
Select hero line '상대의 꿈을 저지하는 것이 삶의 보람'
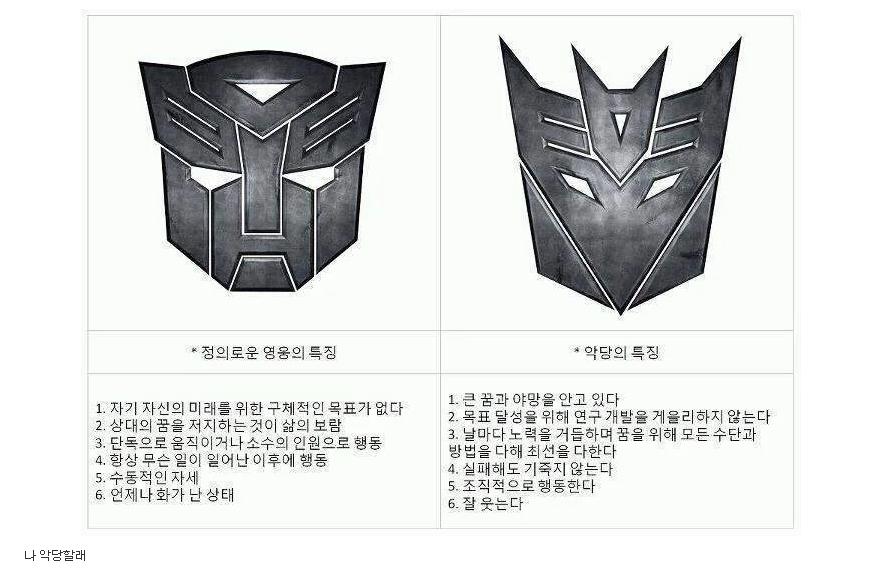[218, 426]
